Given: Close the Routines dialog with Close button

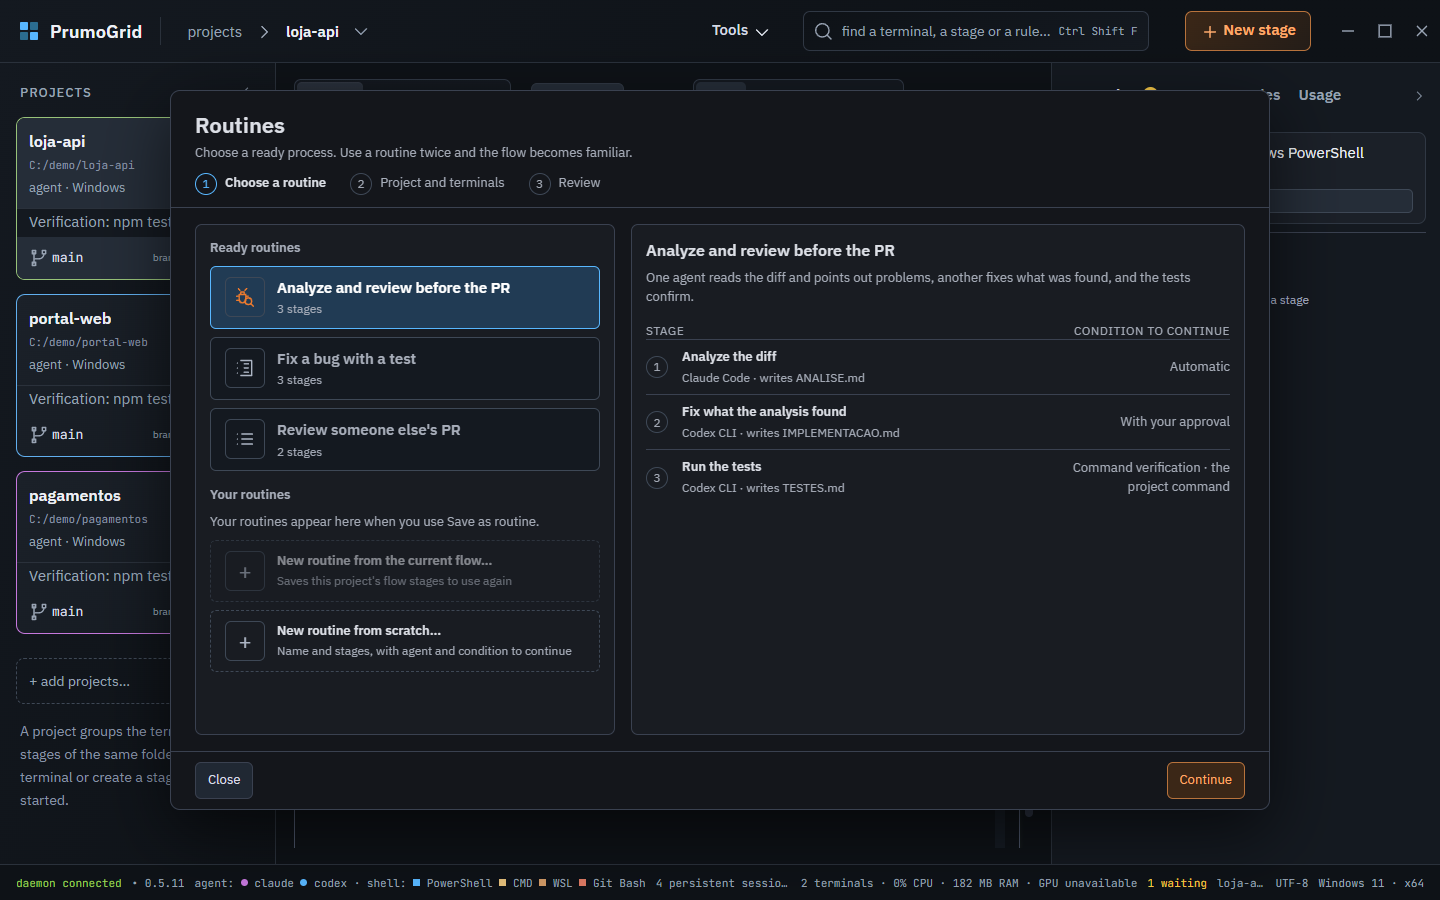Looking at the screenshot, I should pyautogui.click(x=224, y=780).
